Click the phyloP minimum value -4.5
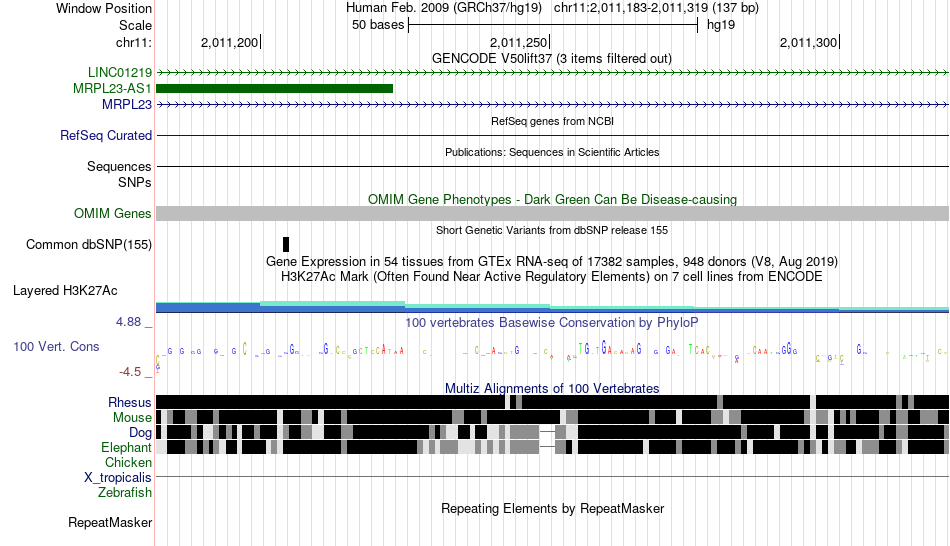 [x=130, y=372]
